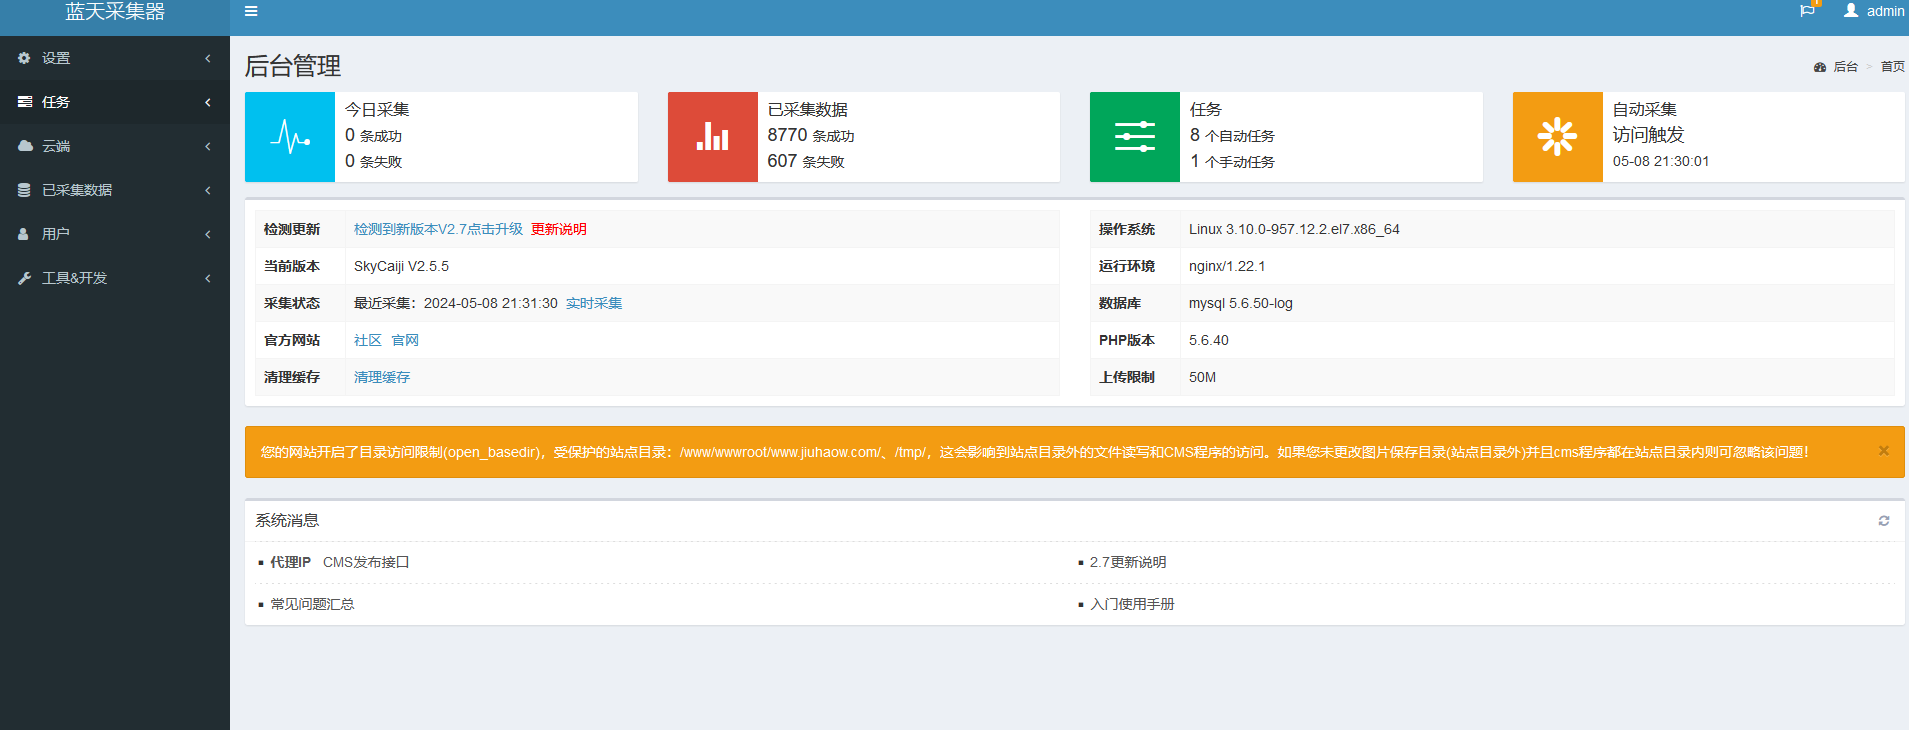Screen dimensions: 1909x730
Task: Open the notifications flag icon
Action: coord(1807,10)
